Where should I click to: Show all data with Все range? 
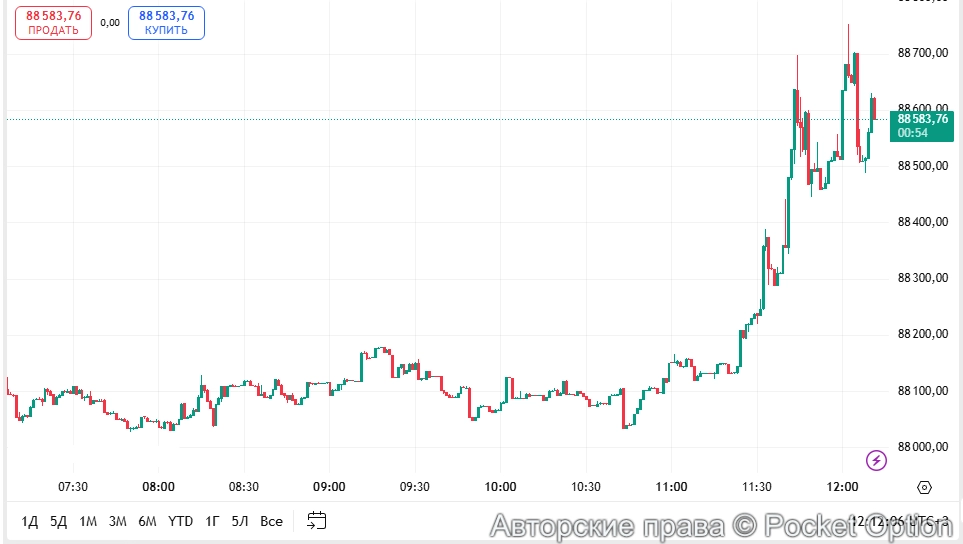(271, 521)
